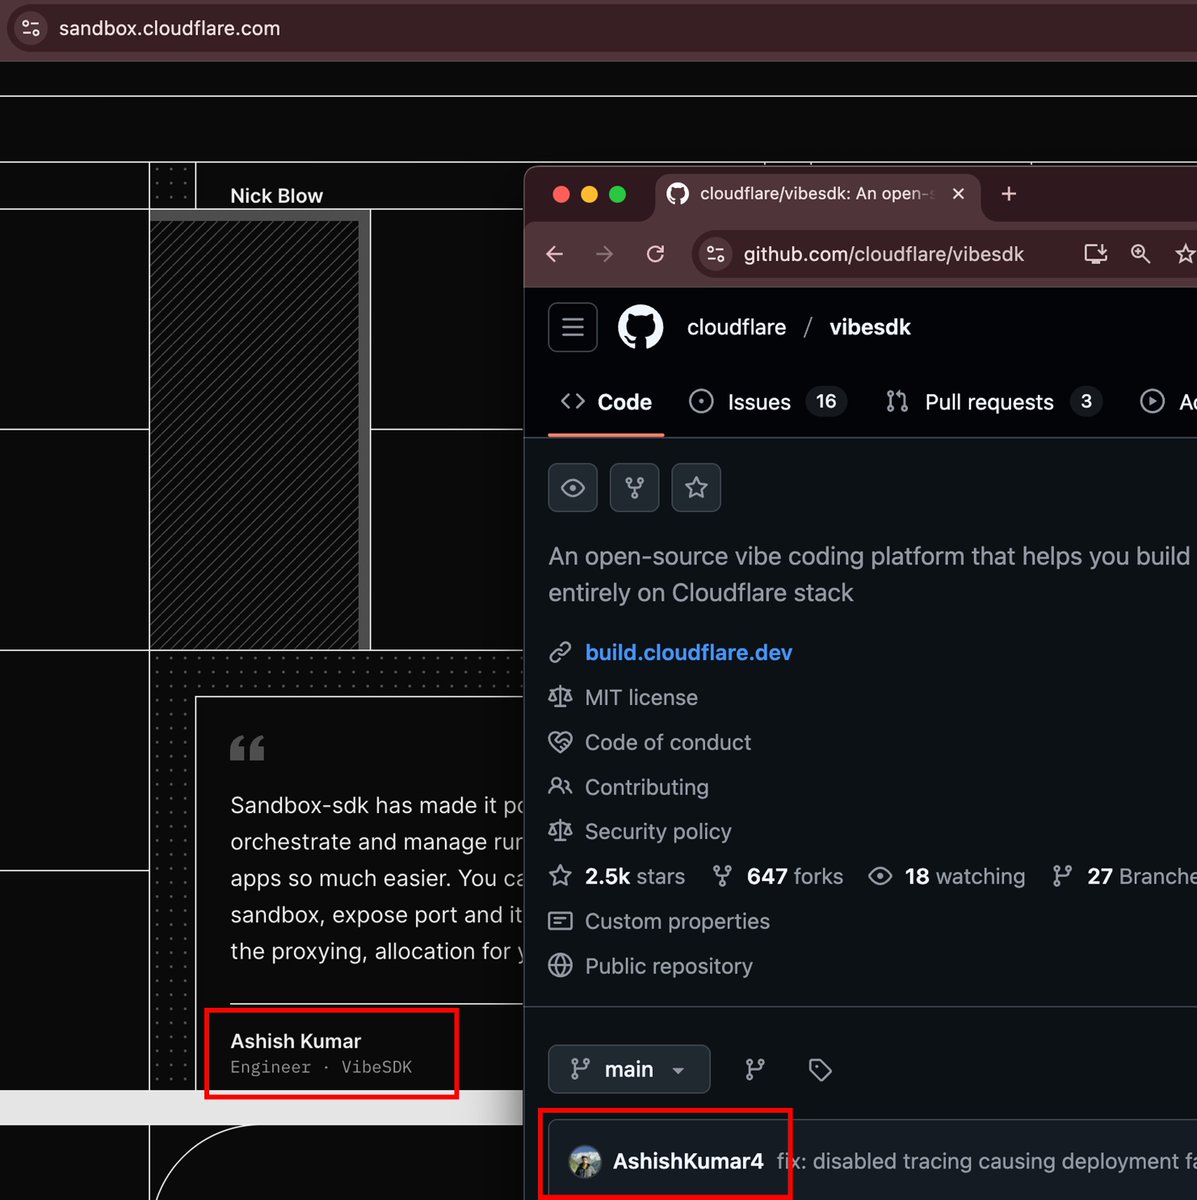Viewport: 1197px width, 1200px height.
Task: Star the repository with star button
Action: (x=697, y=488)
